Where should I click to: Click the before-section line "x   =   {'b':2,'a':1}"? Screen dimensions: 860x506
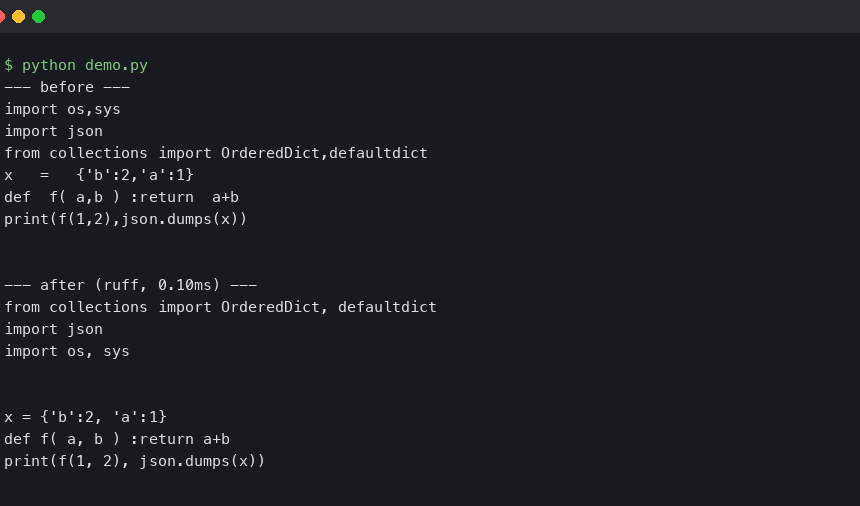click(99, 175)
